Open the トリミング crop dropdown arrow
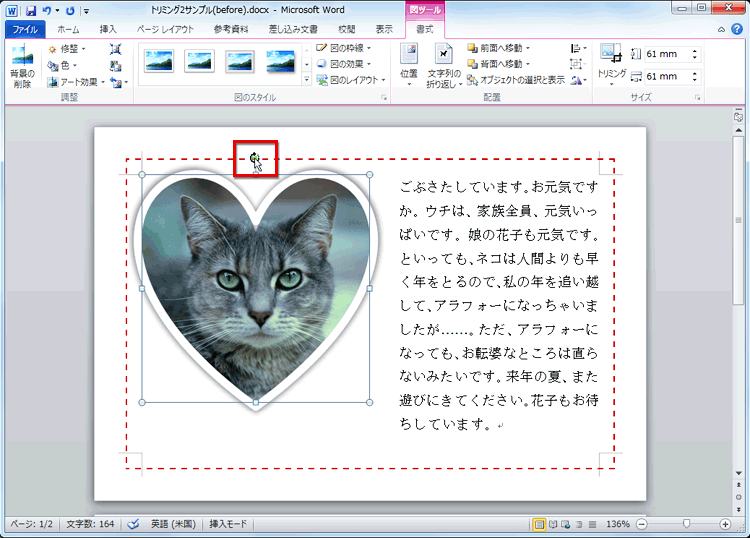Screen dimensions: 750x538 pyautogui.click(x=611, y=85)
